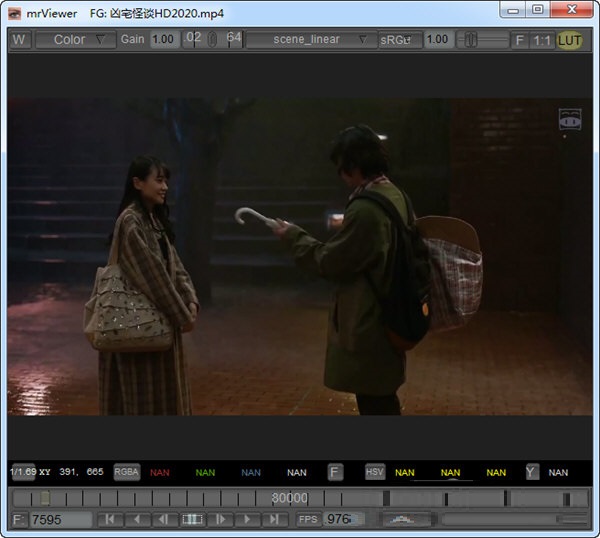Stop playback with the center stop button

pyautogui.click(x=192, y=519)
